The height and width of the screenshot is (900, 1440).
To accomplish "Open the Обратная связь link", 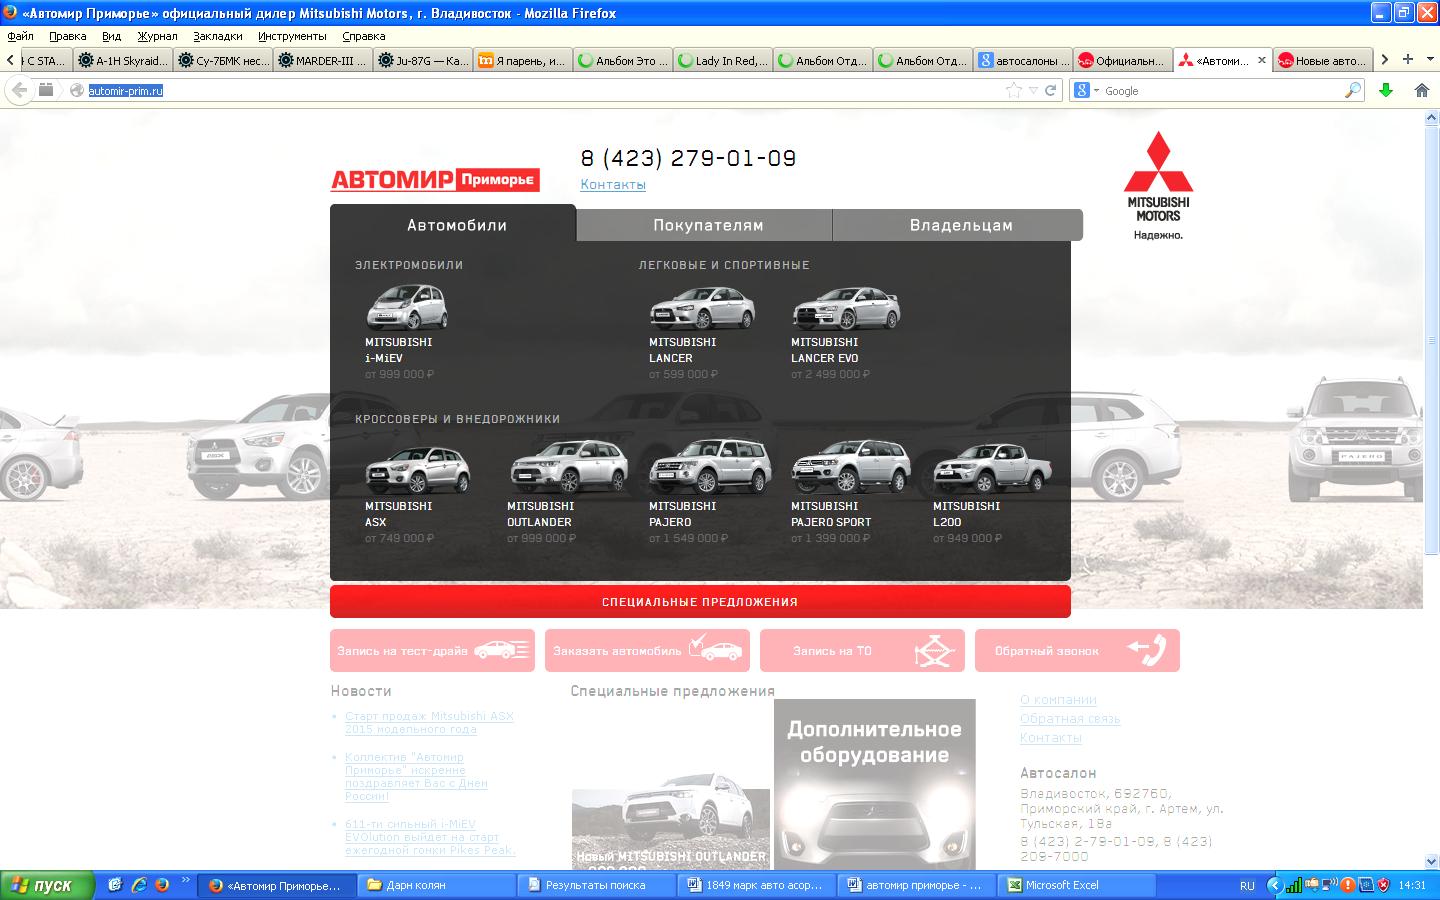I will [1070, 719].
